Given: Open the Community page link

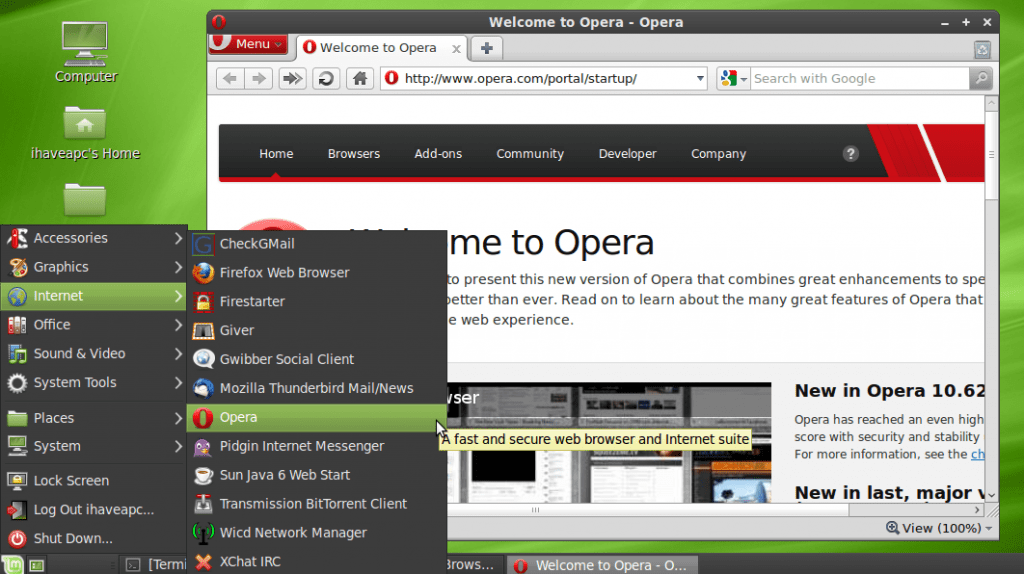Looking at the screenshot, I should tap(530, 153).
